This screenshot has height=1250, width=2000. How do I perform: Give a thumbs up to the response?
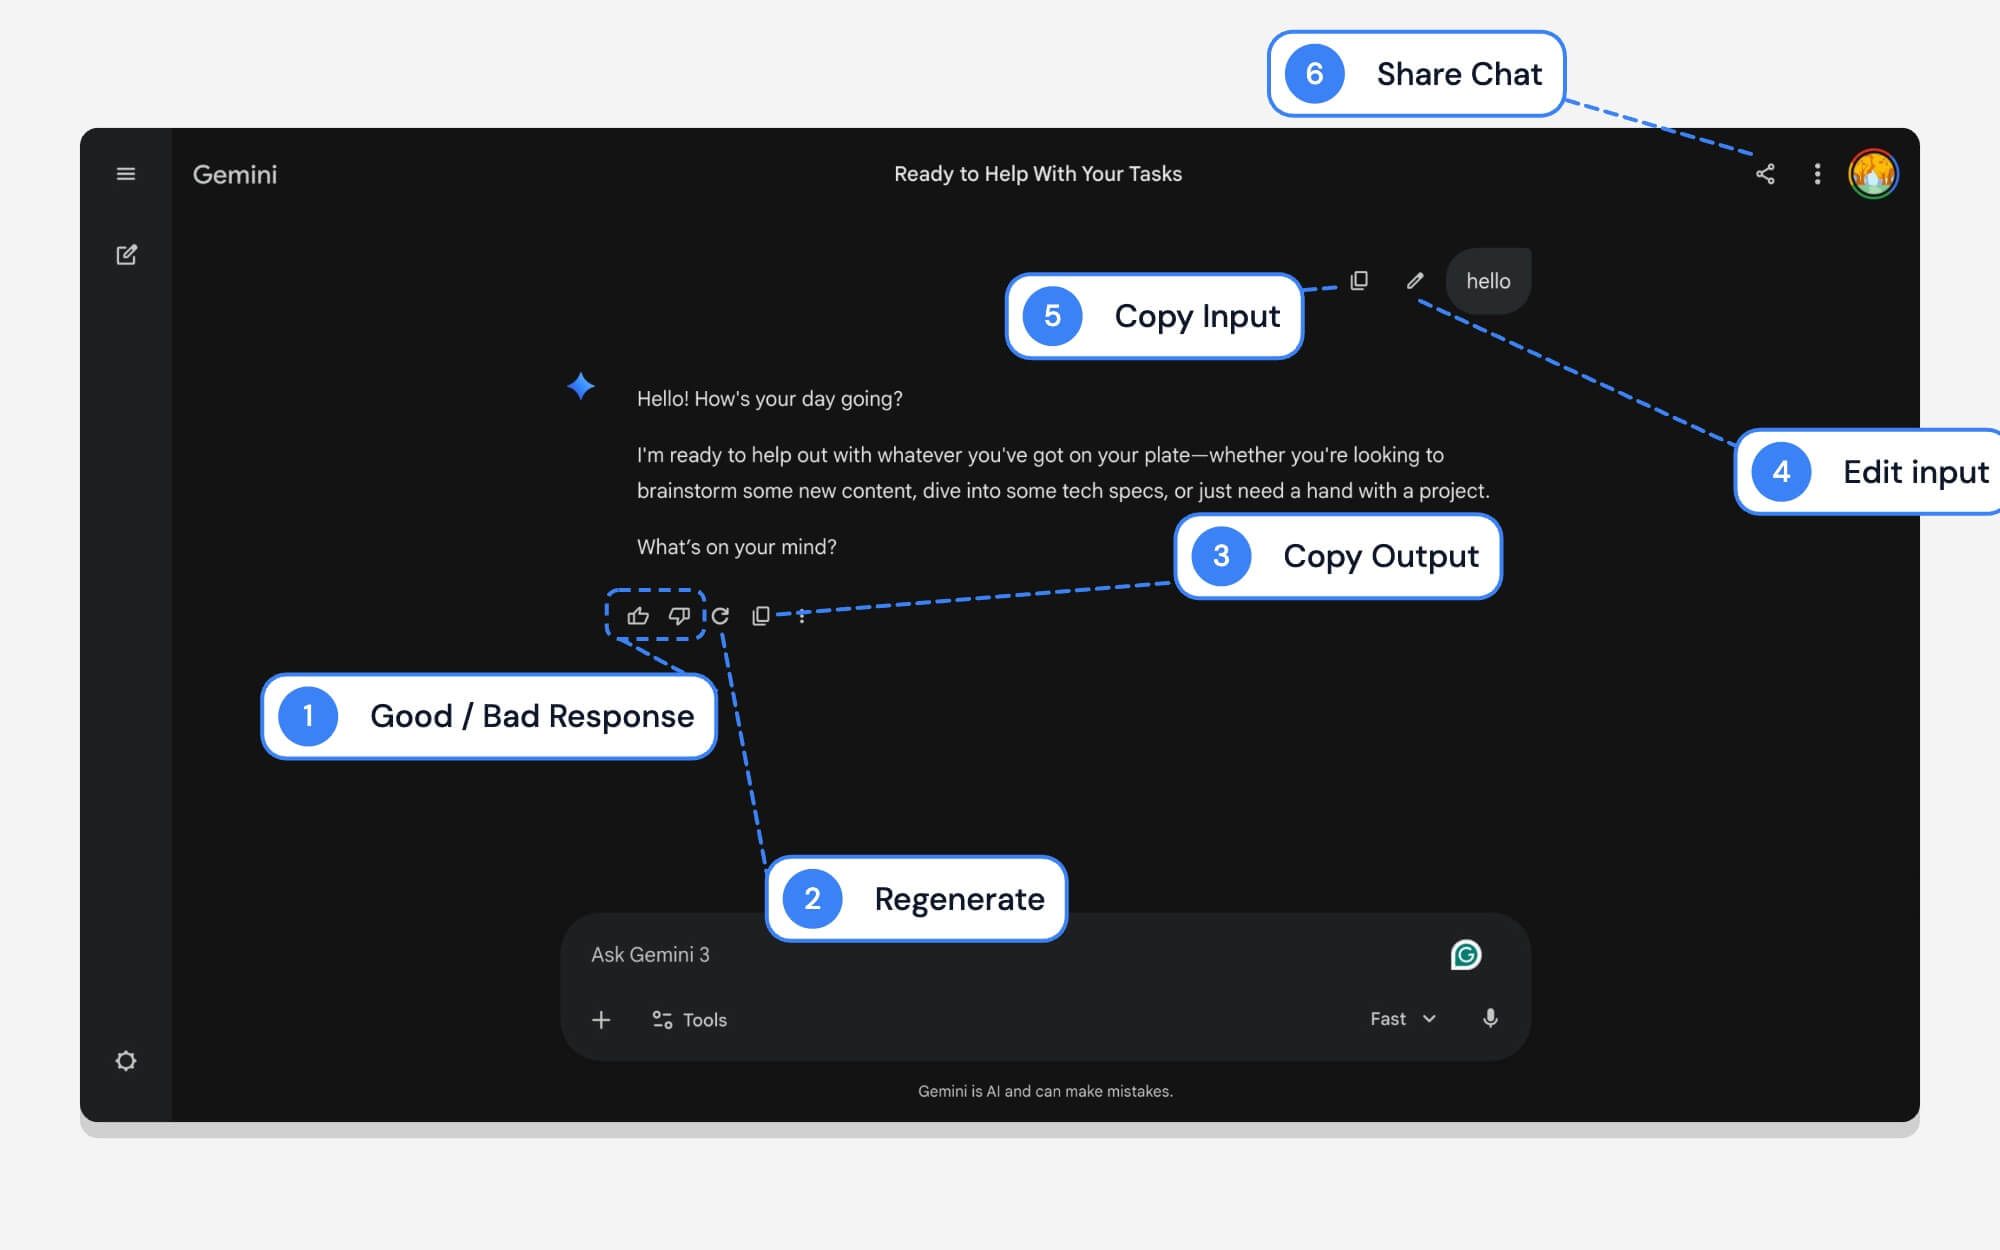coord(637,616)
